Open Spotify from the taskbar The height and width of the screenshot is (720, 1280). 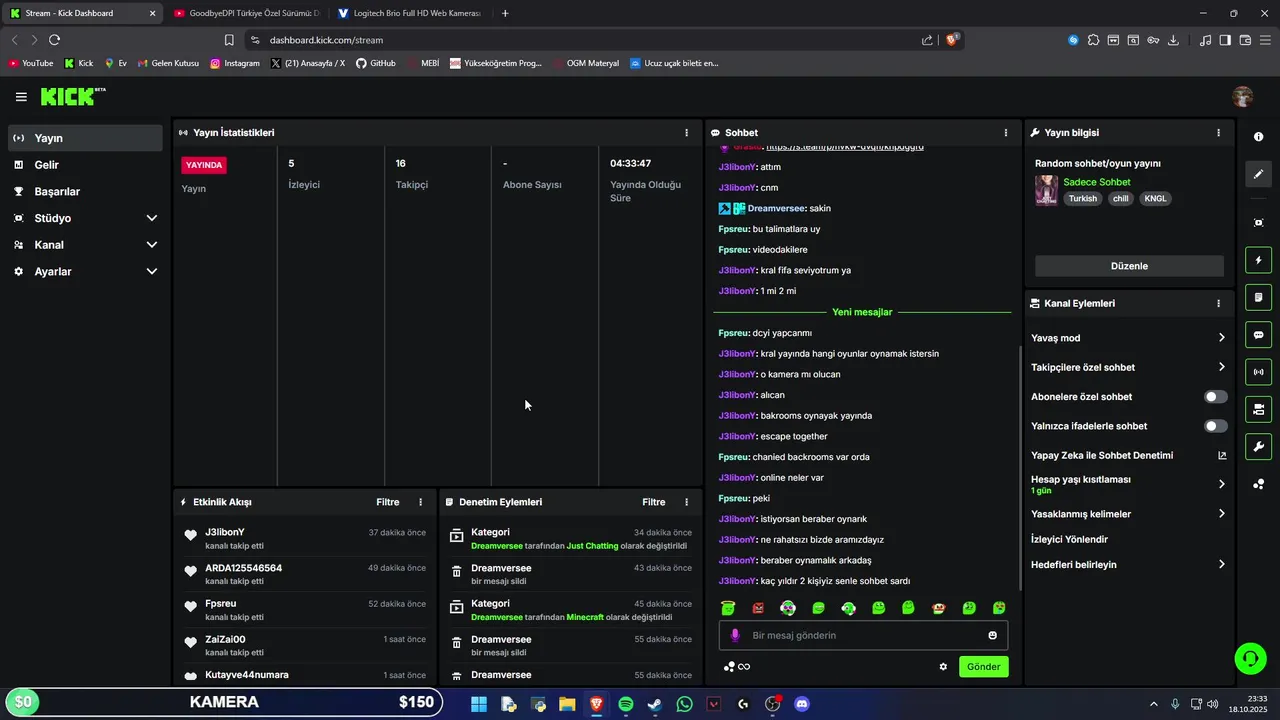click(x=626, y=704)
